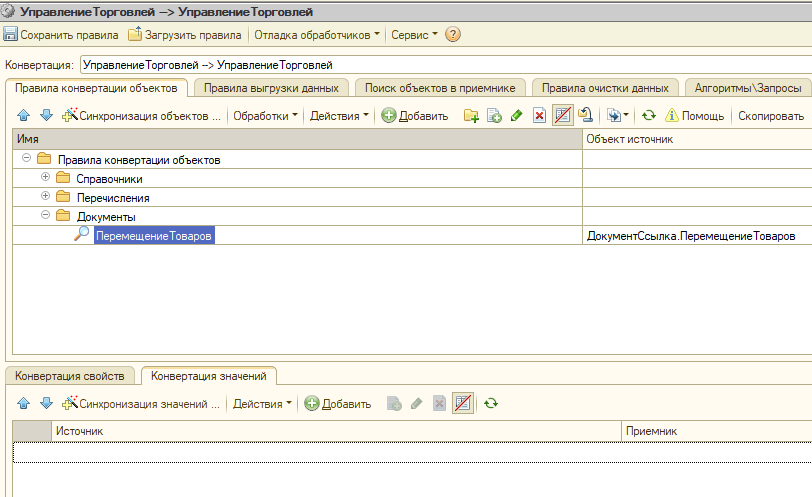
Task: Click the lower Добавить button
Action: point(338,403)
